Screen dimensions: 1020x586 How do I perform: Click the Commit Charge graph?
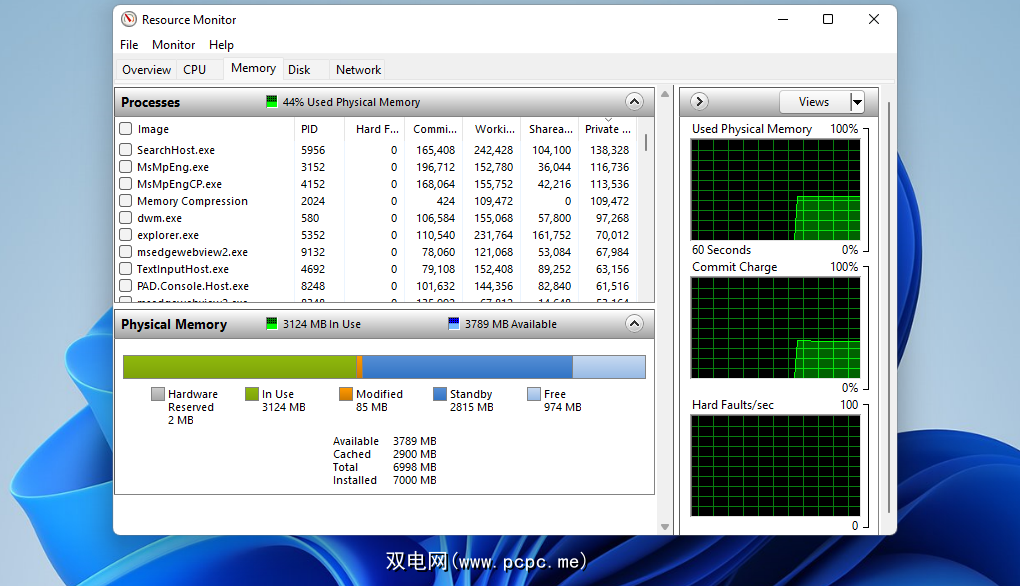(x=775, y=328)
